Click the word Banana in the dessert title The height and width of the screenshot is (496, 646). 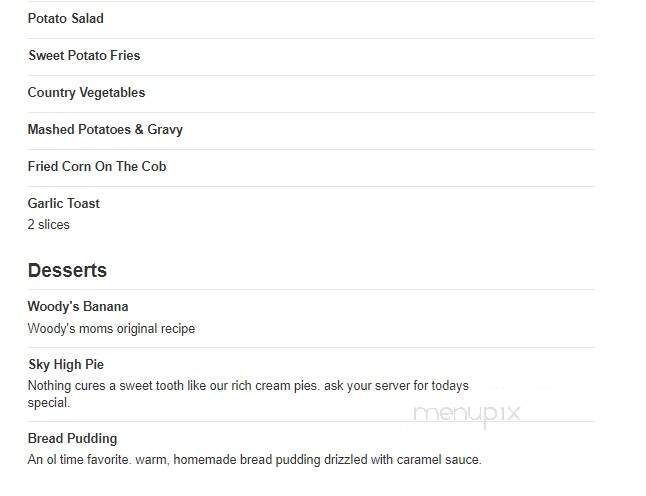point(105,306)
